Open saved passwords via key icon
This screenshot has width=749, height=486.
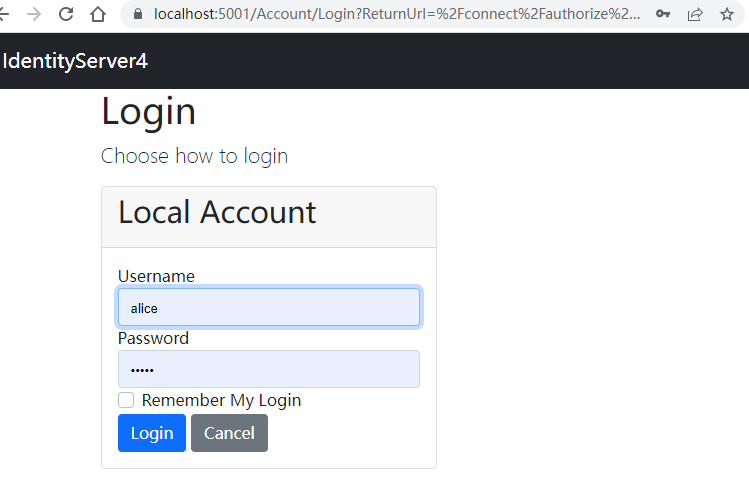(663, 14)
